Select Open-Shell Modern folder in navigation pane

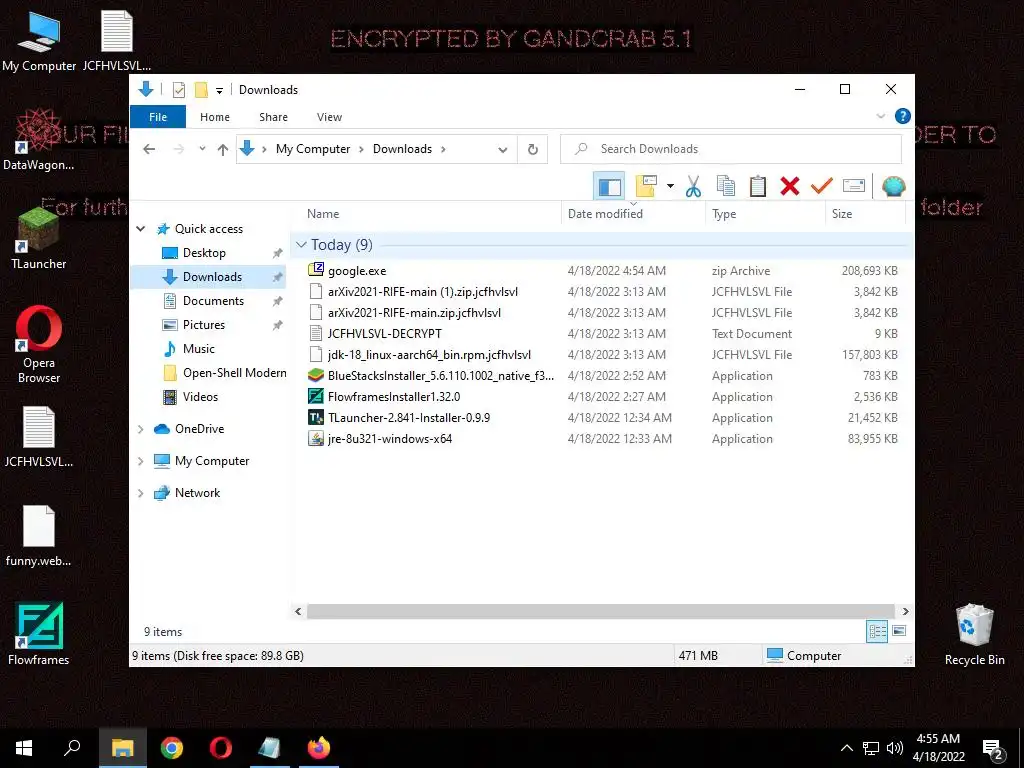pos(234,373)
